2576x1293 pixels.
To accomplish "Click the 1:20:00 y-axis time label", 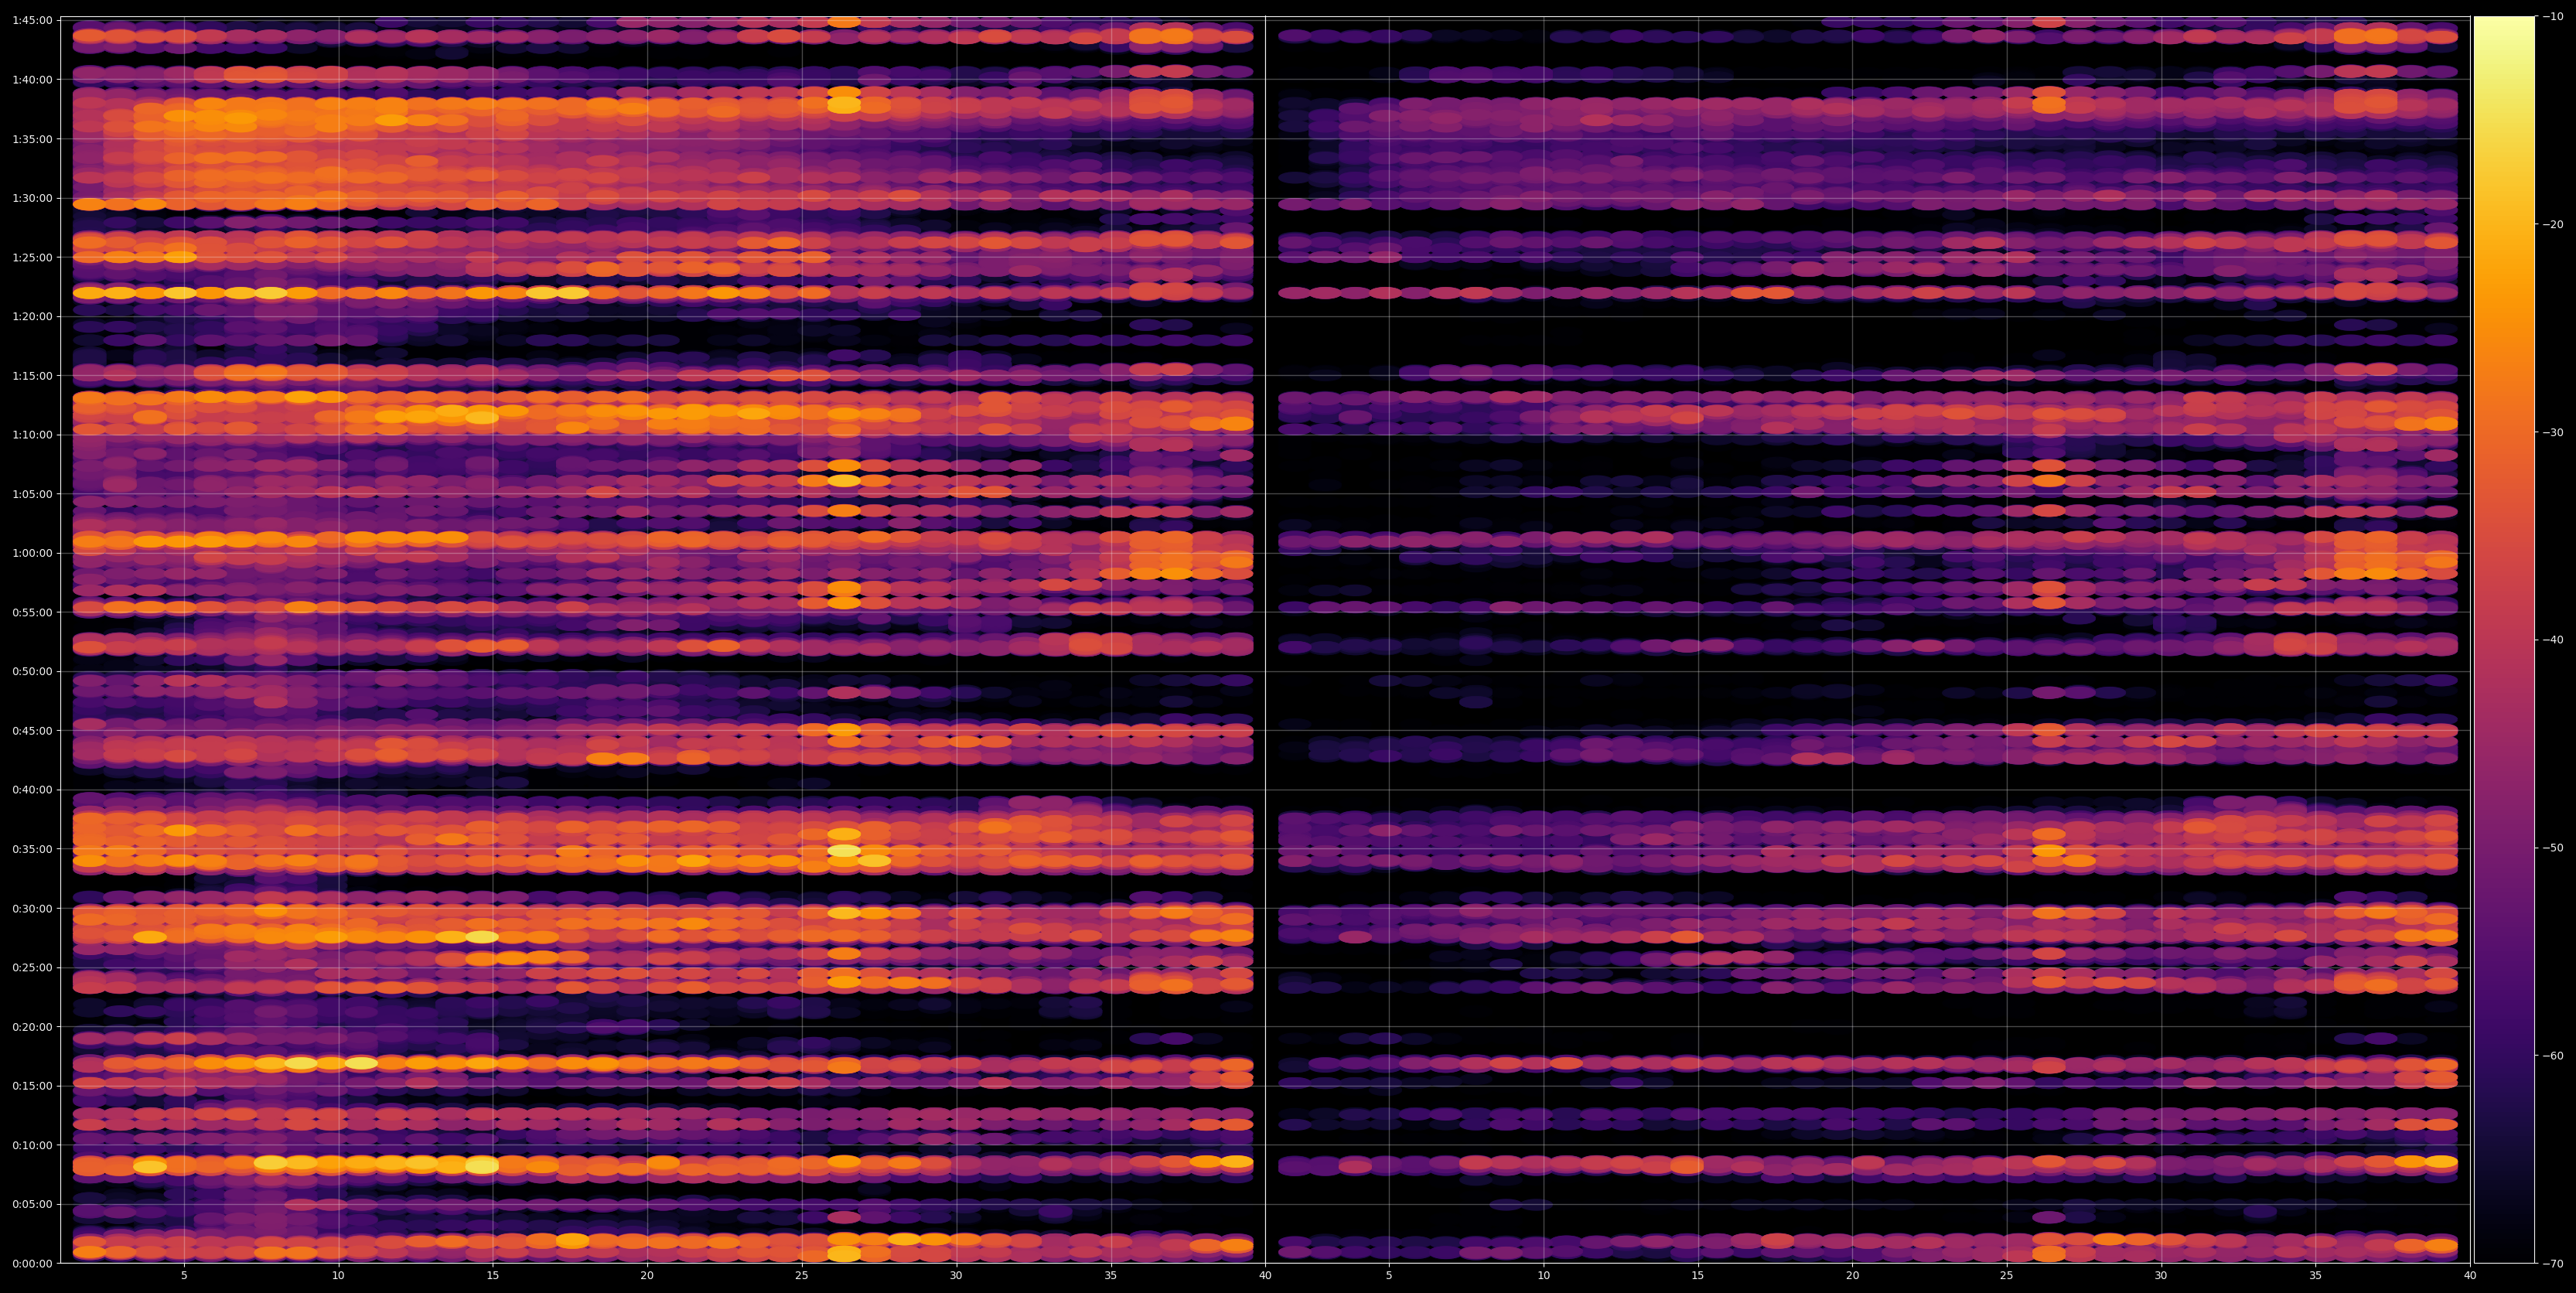I will click(x=32, y=316).
